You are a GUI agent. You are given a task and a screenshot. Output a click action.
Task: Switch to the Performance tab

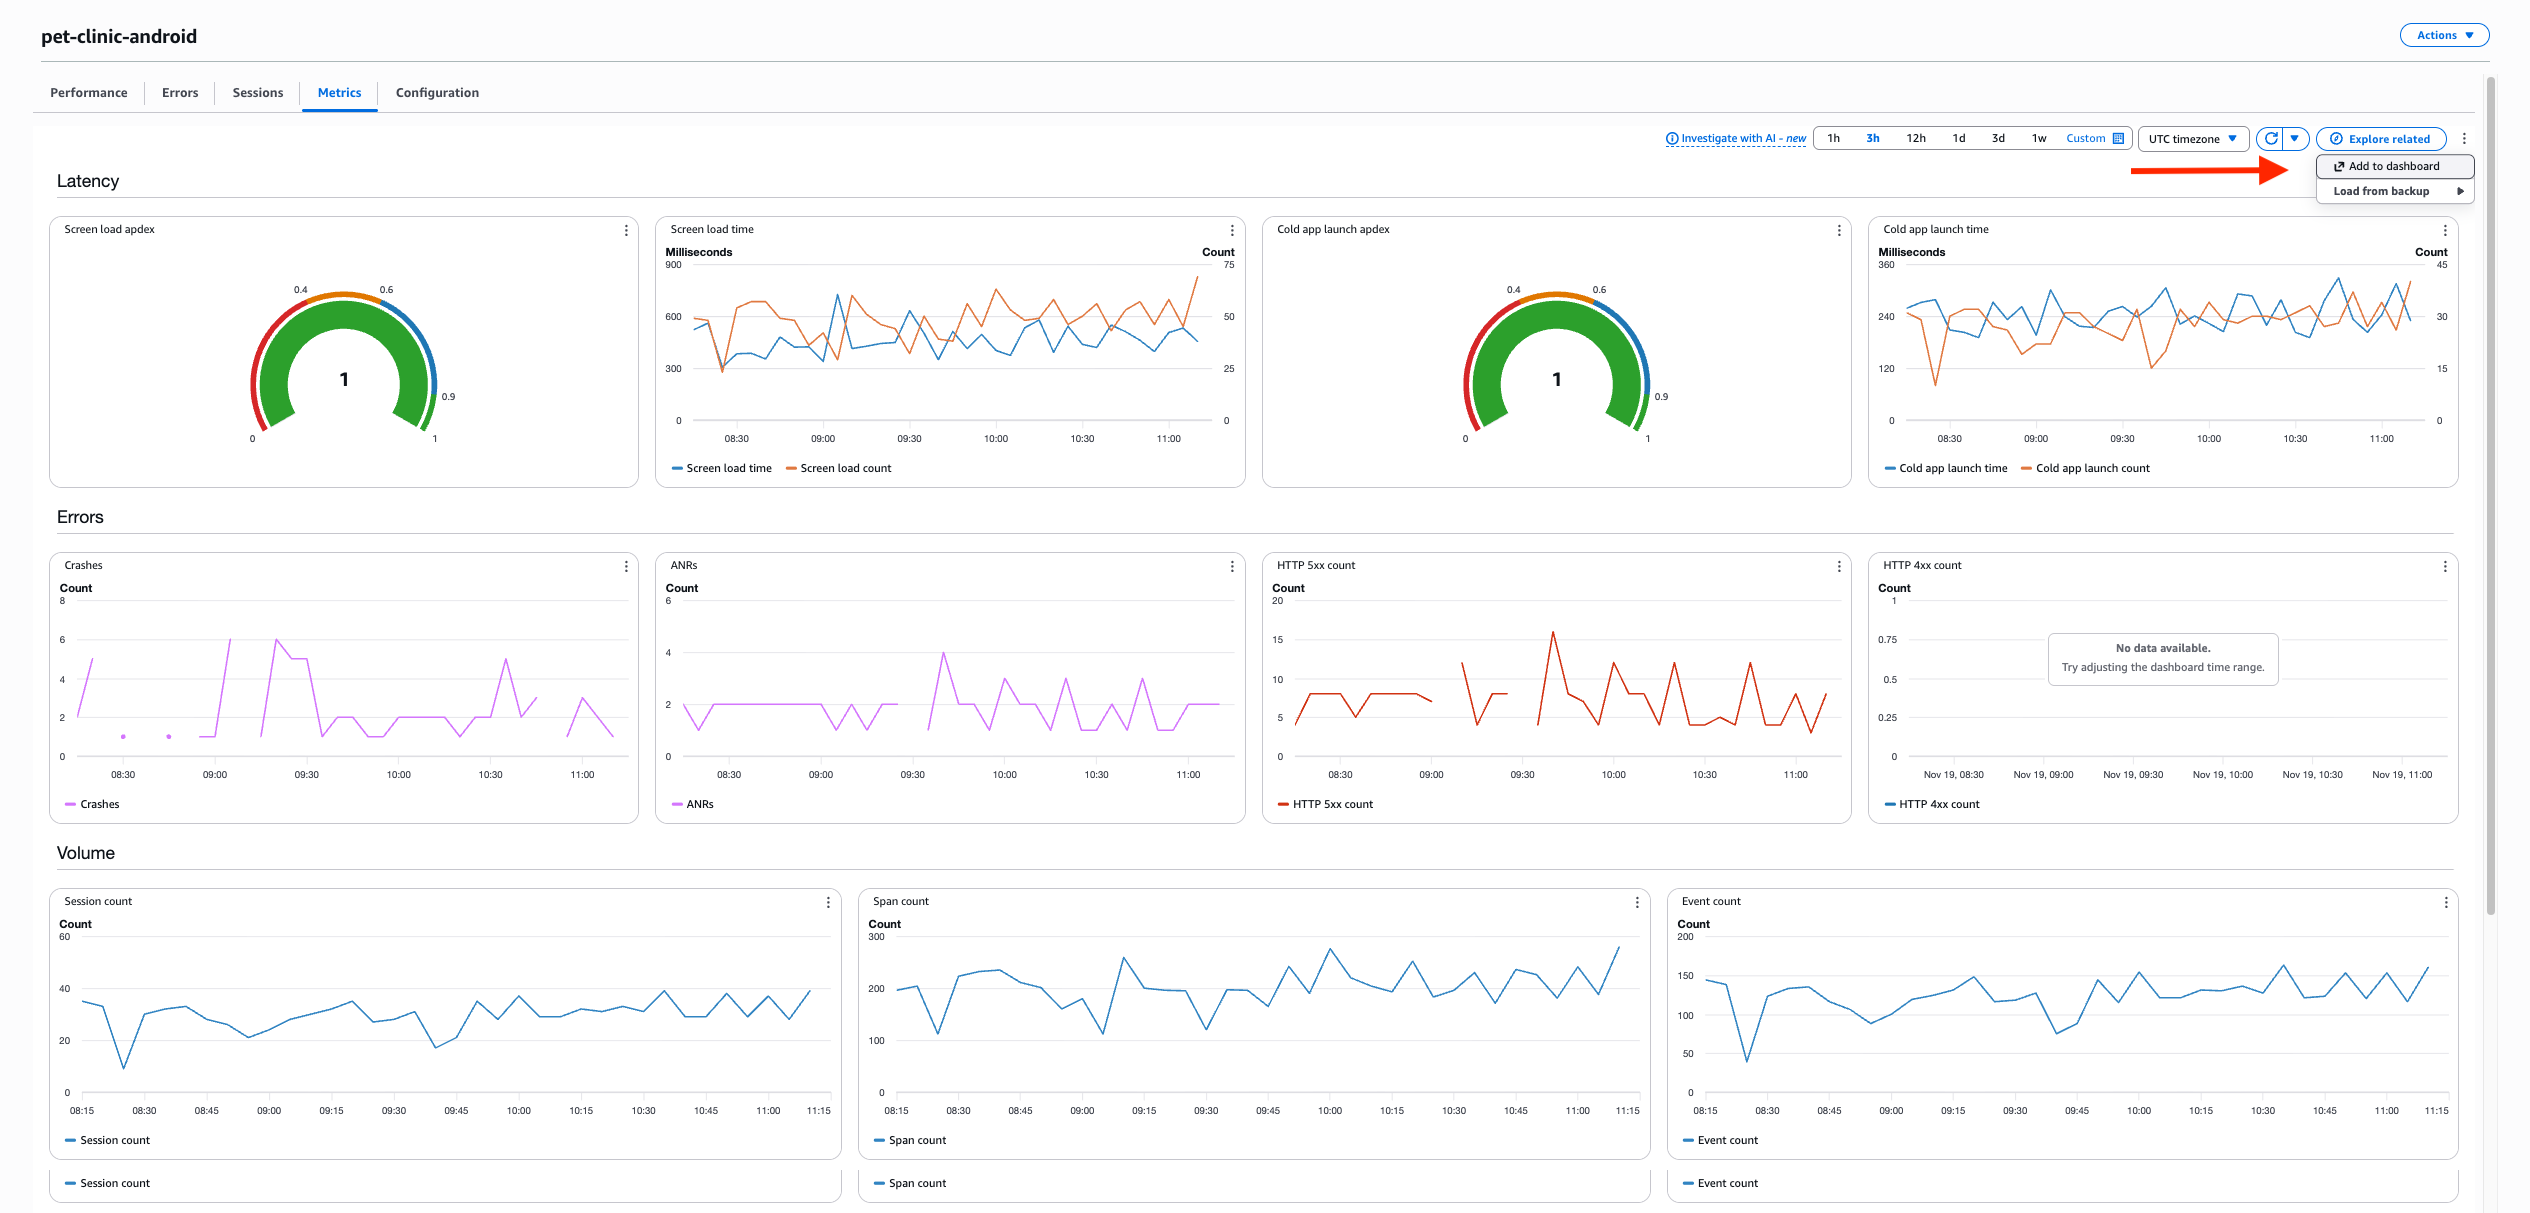(88, 92)
